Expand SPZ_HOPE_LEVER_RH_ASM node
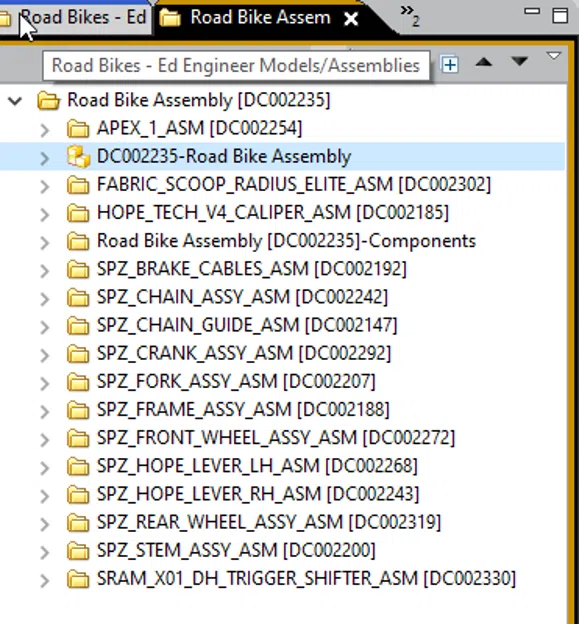579x625 pixels. 45,496
